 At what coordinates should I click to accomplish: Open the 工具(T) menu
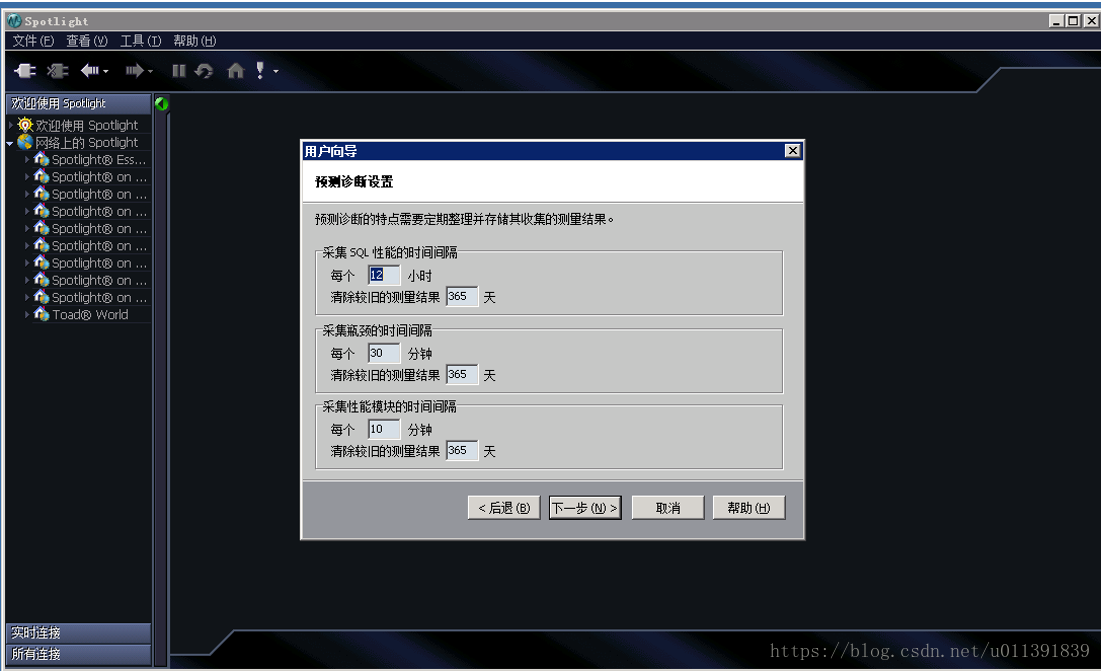pyautogui.click(x=140, y=41)
